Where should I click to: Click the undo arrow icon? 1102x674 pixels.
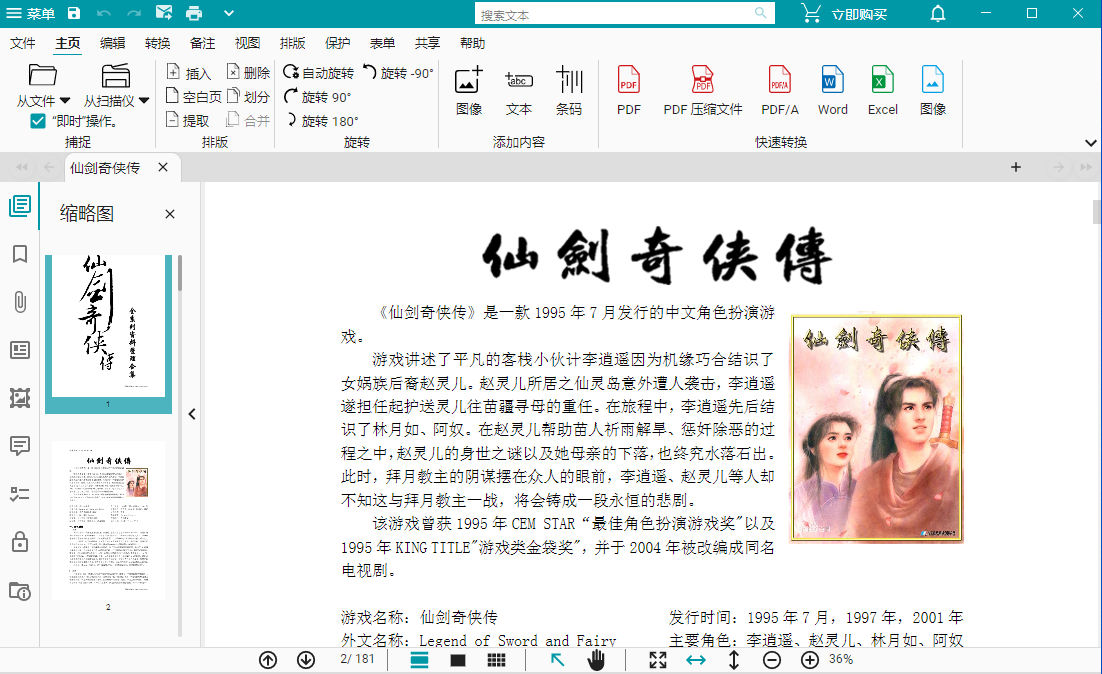click(x=103, y=13)
